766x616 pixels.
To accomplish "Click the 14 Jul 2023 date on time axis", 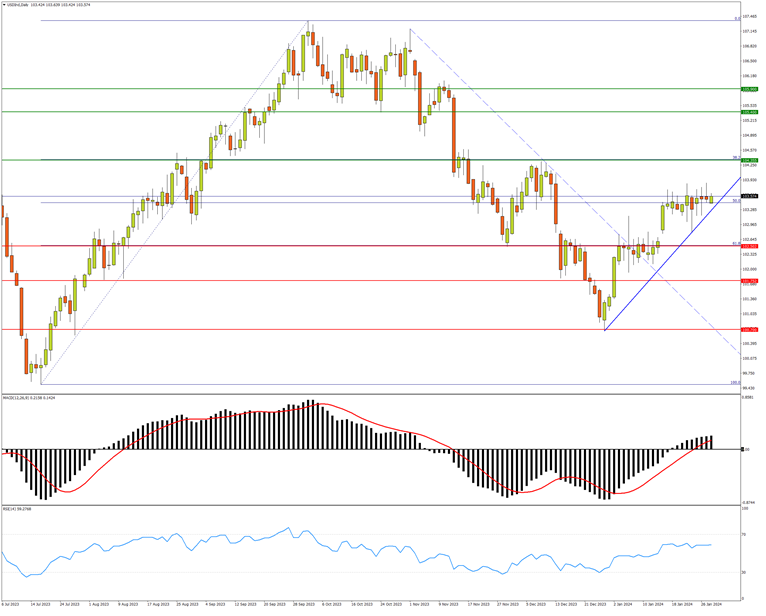I will (41, 605).
